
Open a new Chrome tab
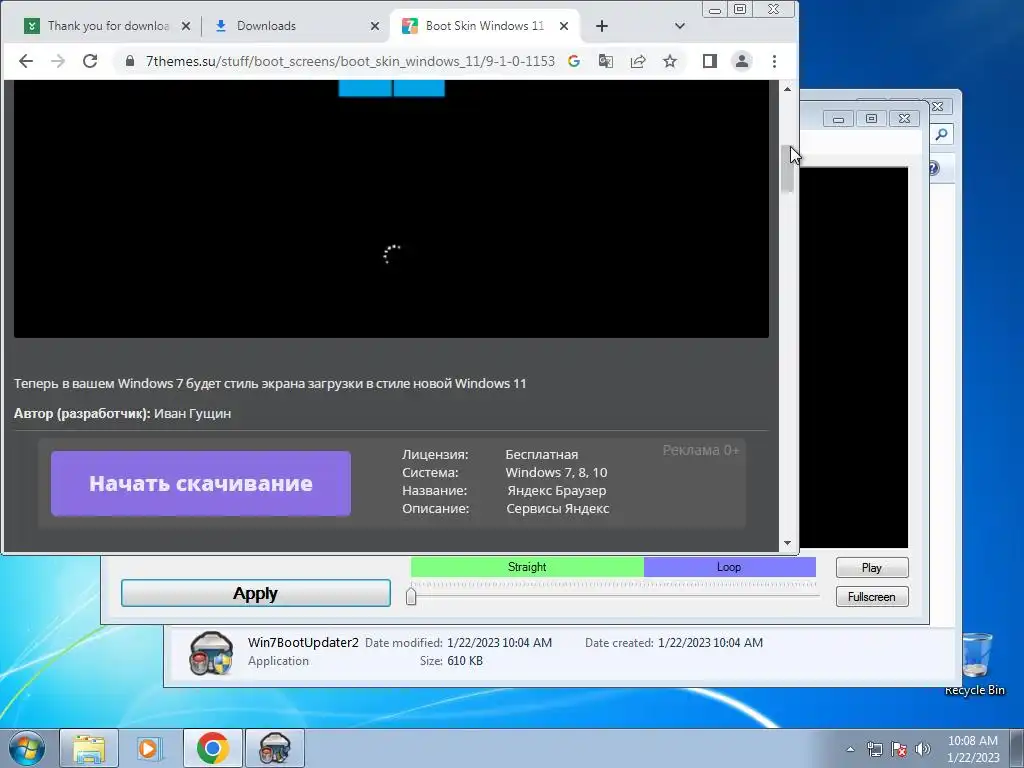602,26
